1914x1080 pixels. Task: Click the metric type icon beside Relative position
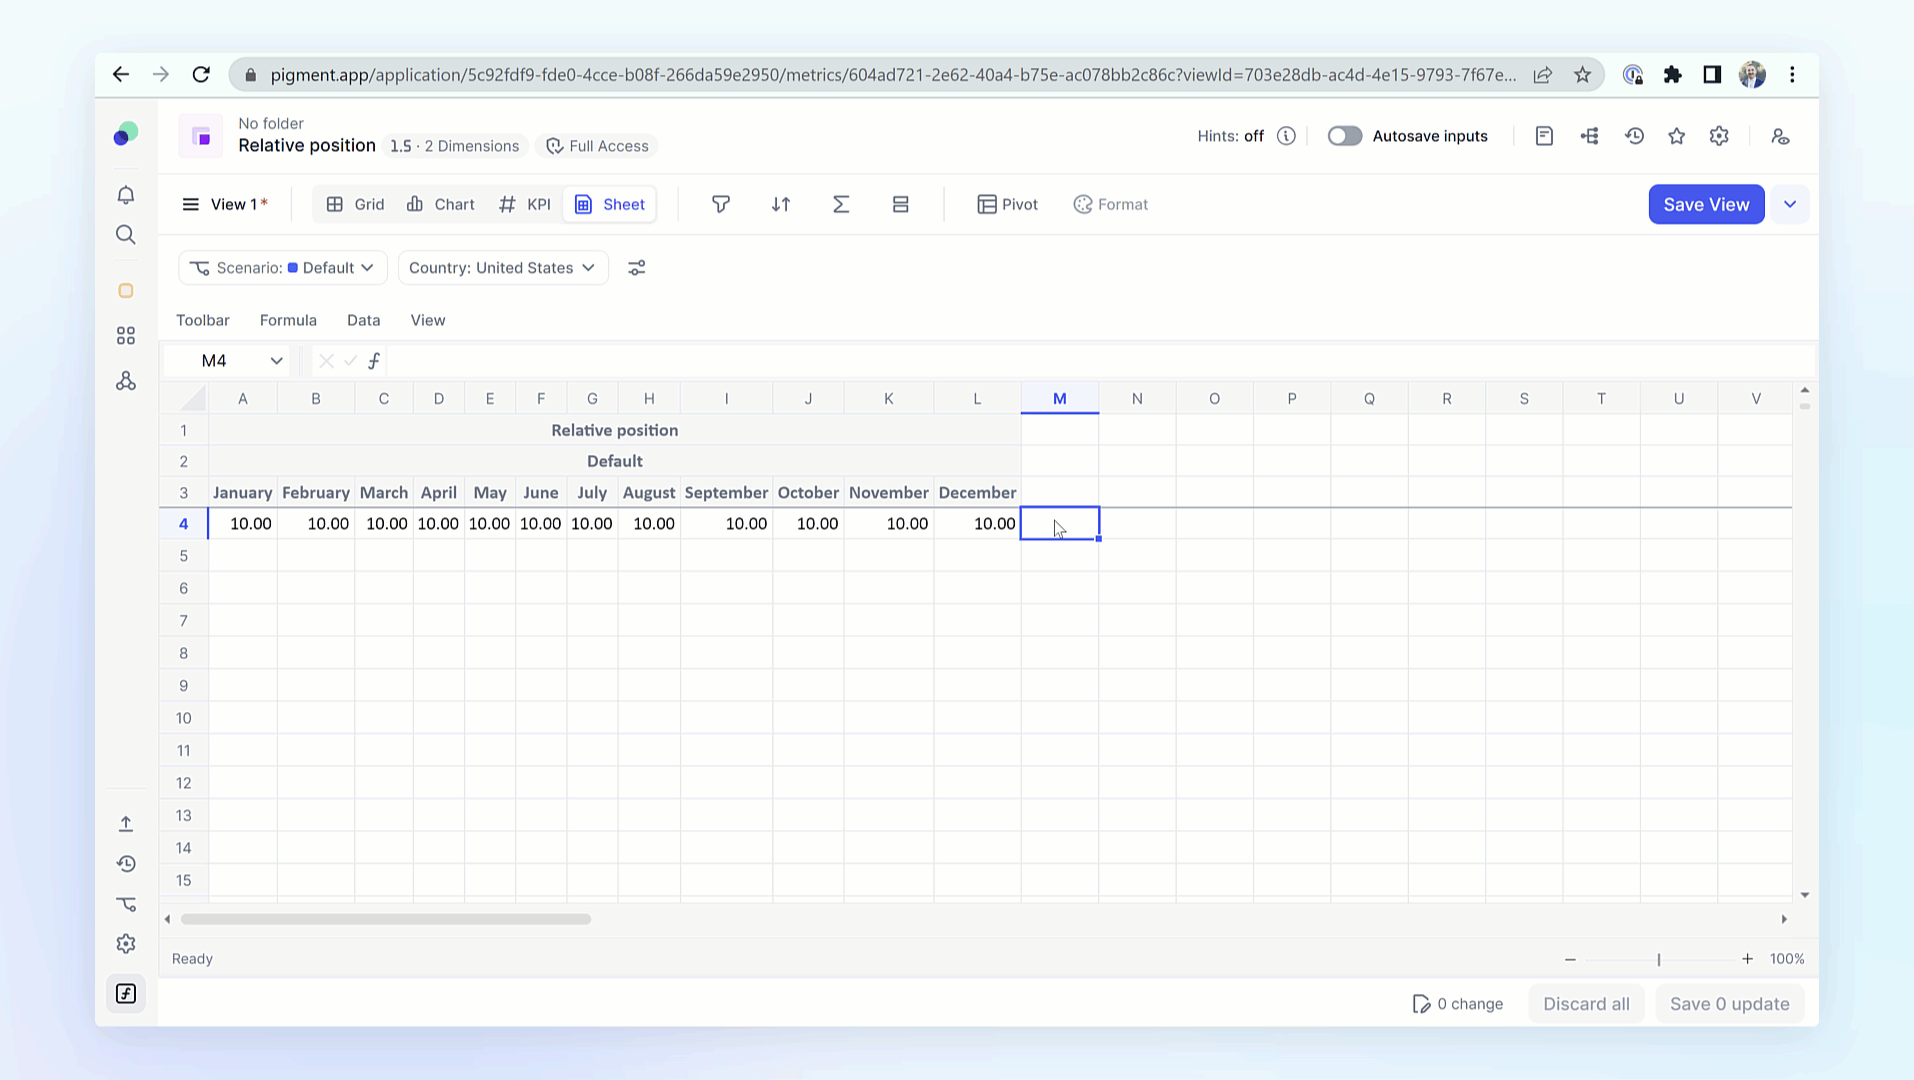pyautogui.click(x=201, y=136)
